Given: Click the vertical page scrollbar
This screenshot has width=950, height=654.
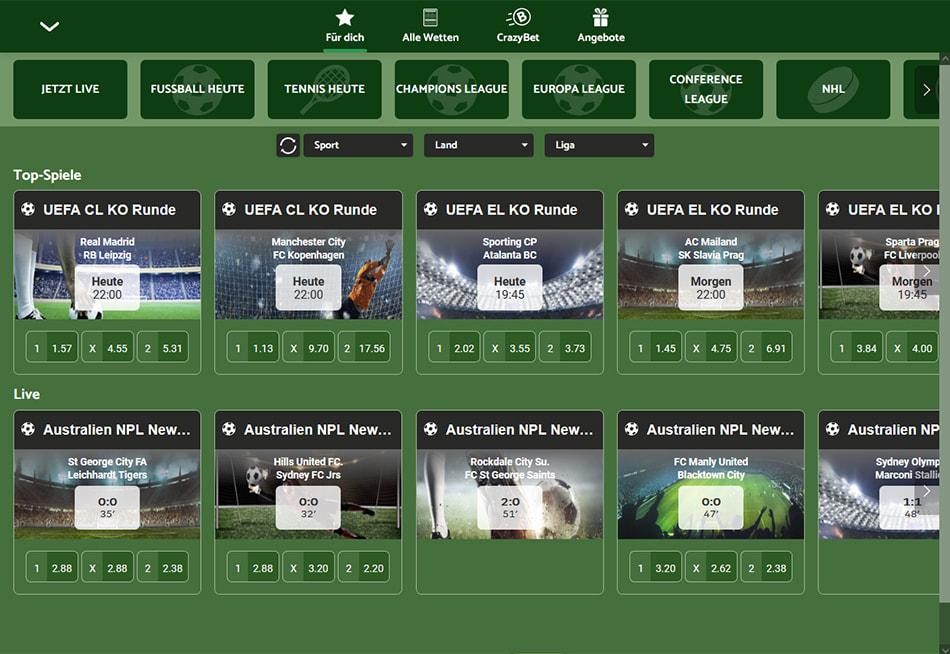Looking at the screenshot, I should coord(945,333).
